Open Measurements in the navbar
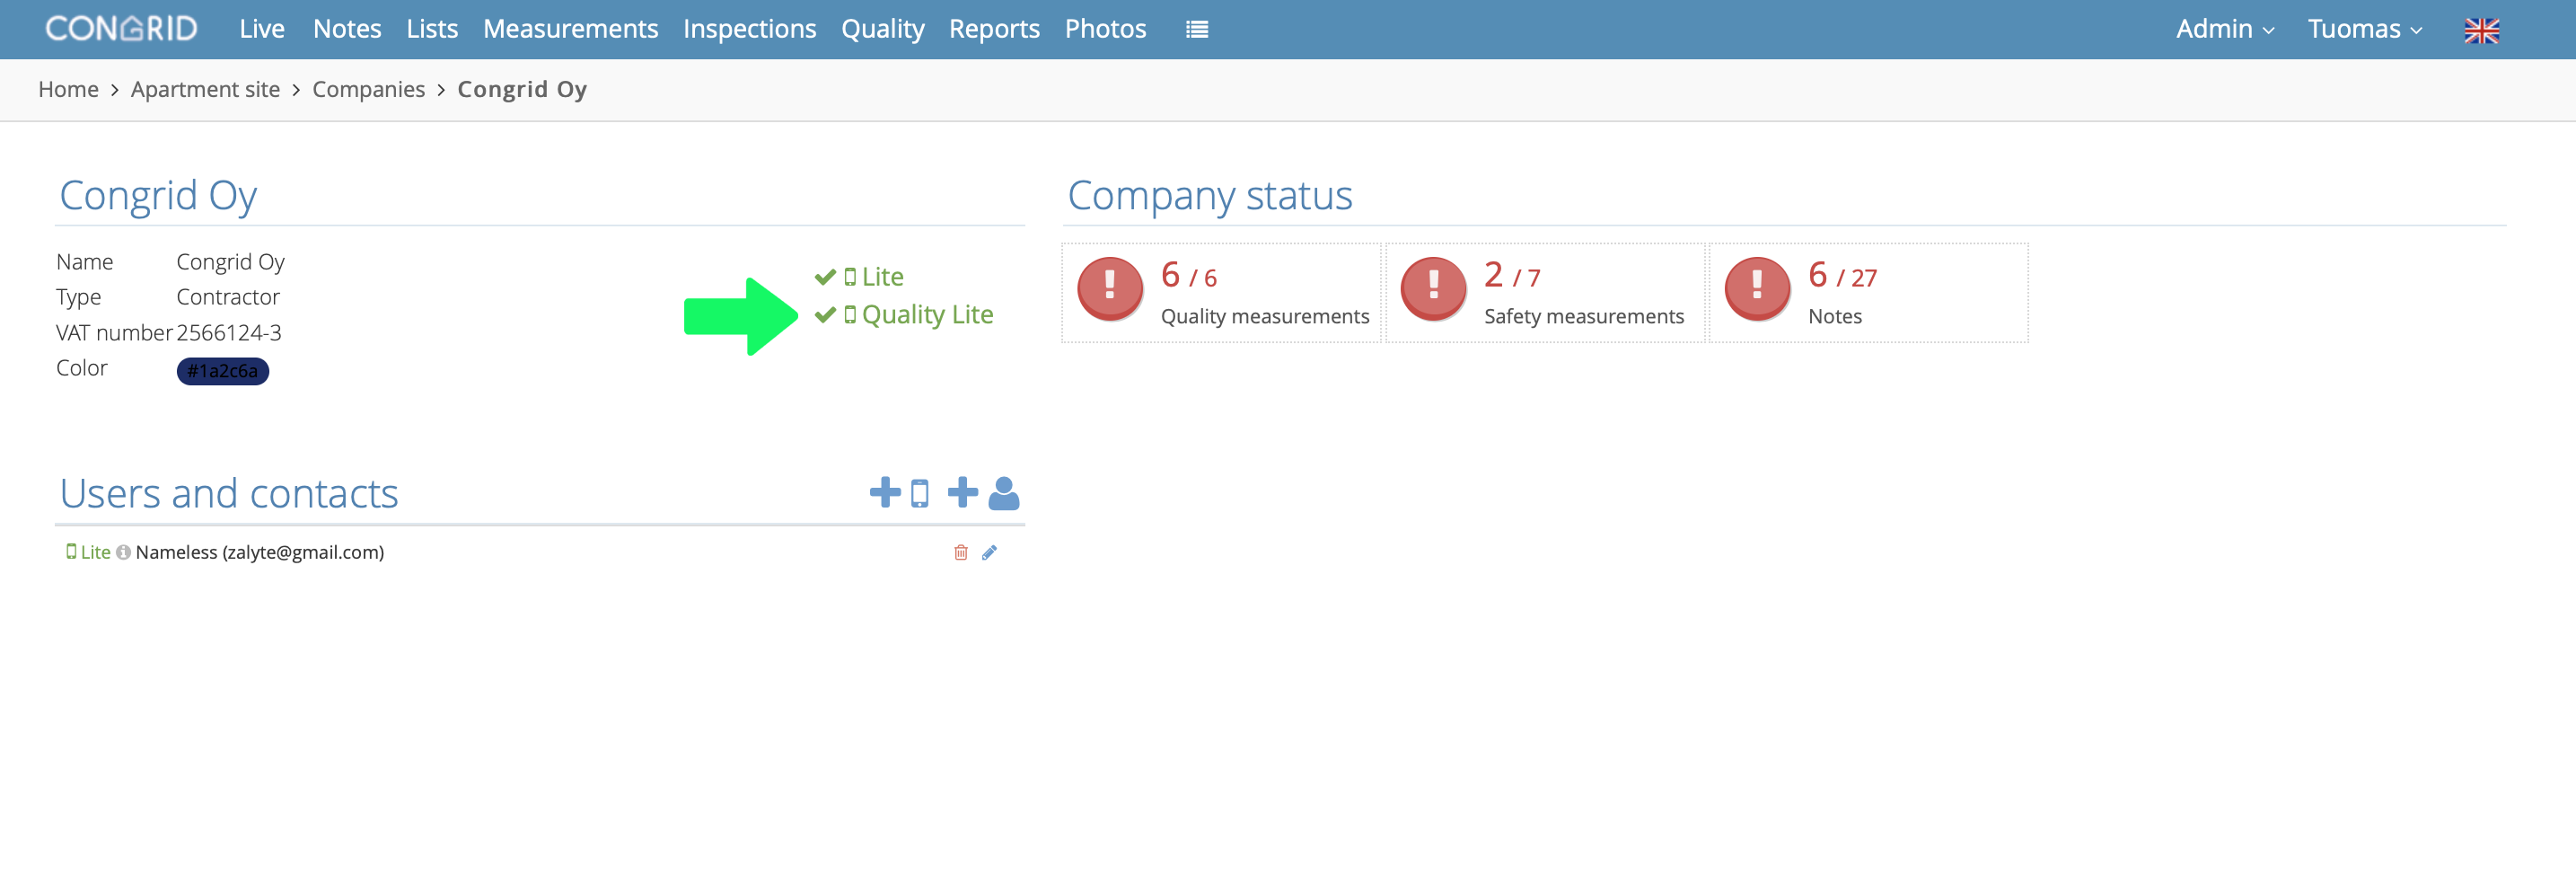 tap(570, 29)
